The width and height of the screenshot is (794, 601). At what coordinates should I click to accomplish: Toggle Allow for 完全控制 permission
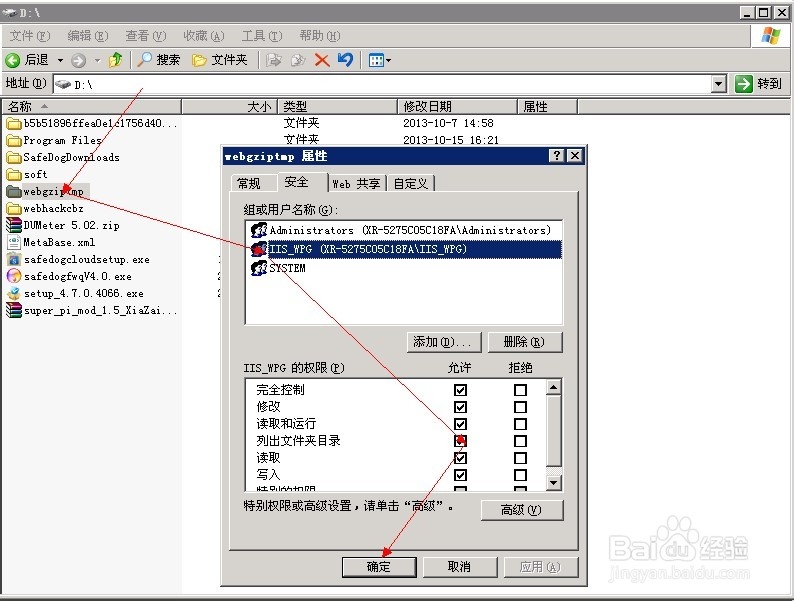click(x=460, y=390)
